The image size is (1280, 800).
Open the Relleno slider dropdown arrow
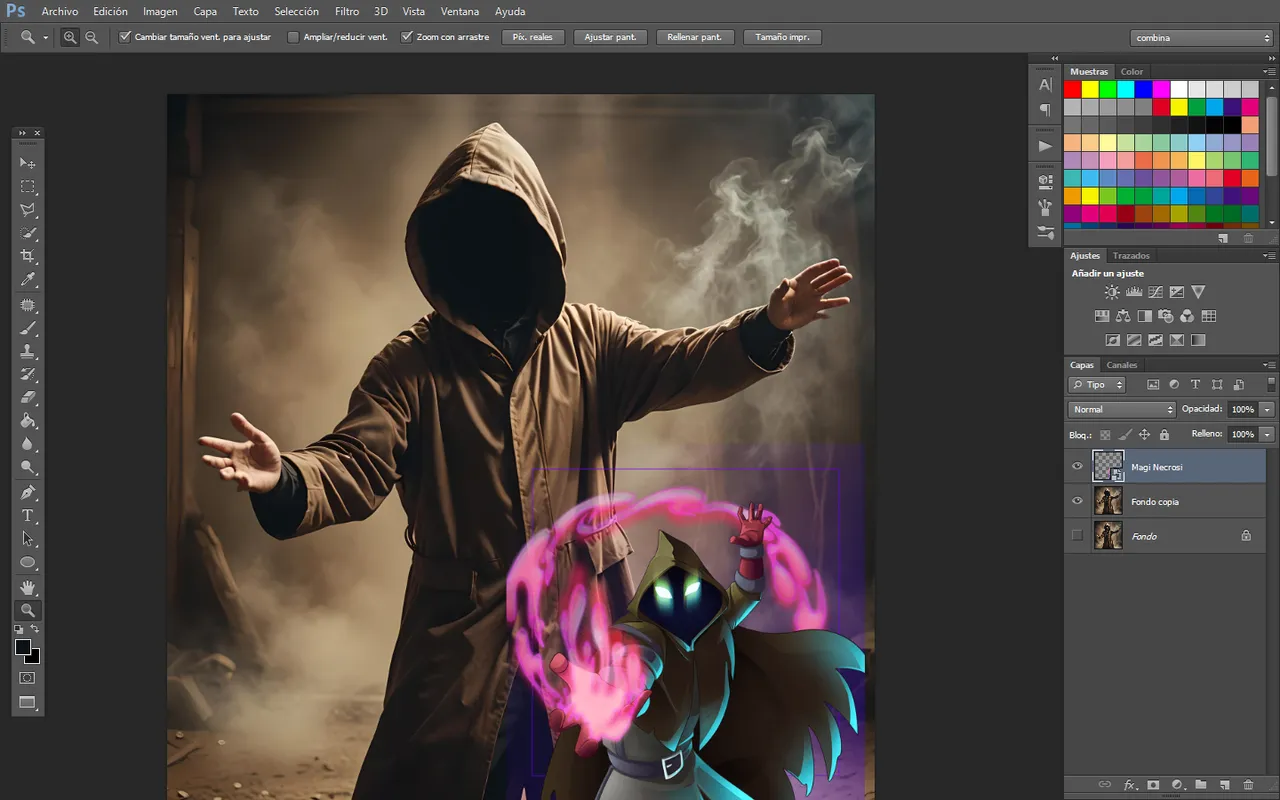(1268, 434)
